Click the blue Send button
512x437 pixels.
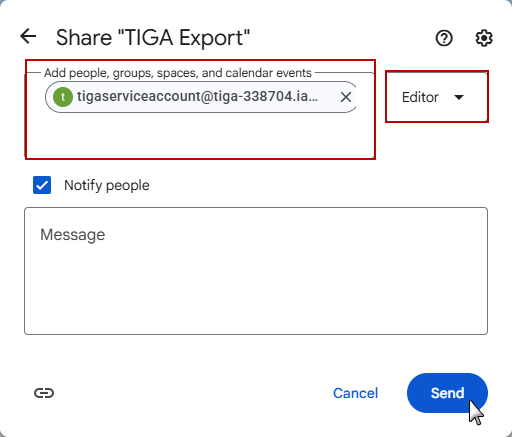click(447, 393)
